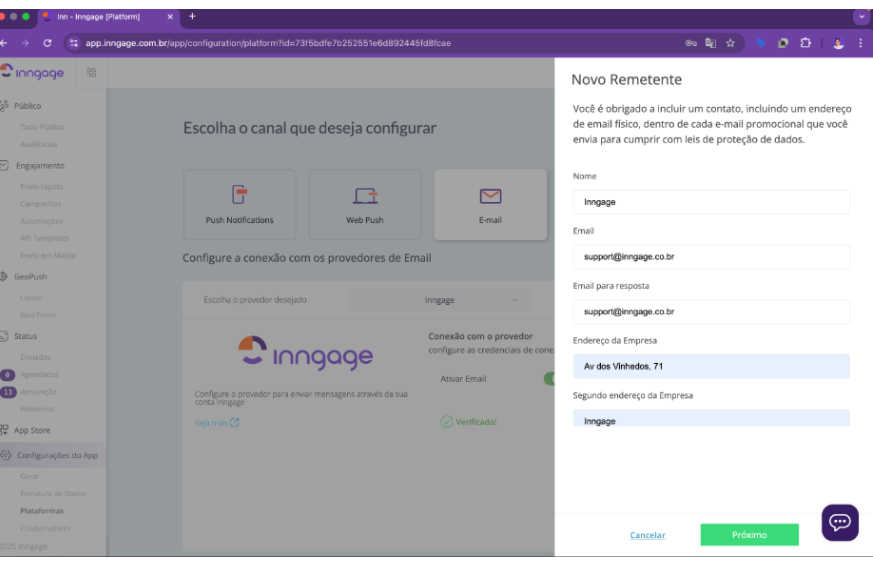The width and height of the screenshot is (873, 563).
Task: Click the Status sidebar section
Action: click(x=25, y=336)
